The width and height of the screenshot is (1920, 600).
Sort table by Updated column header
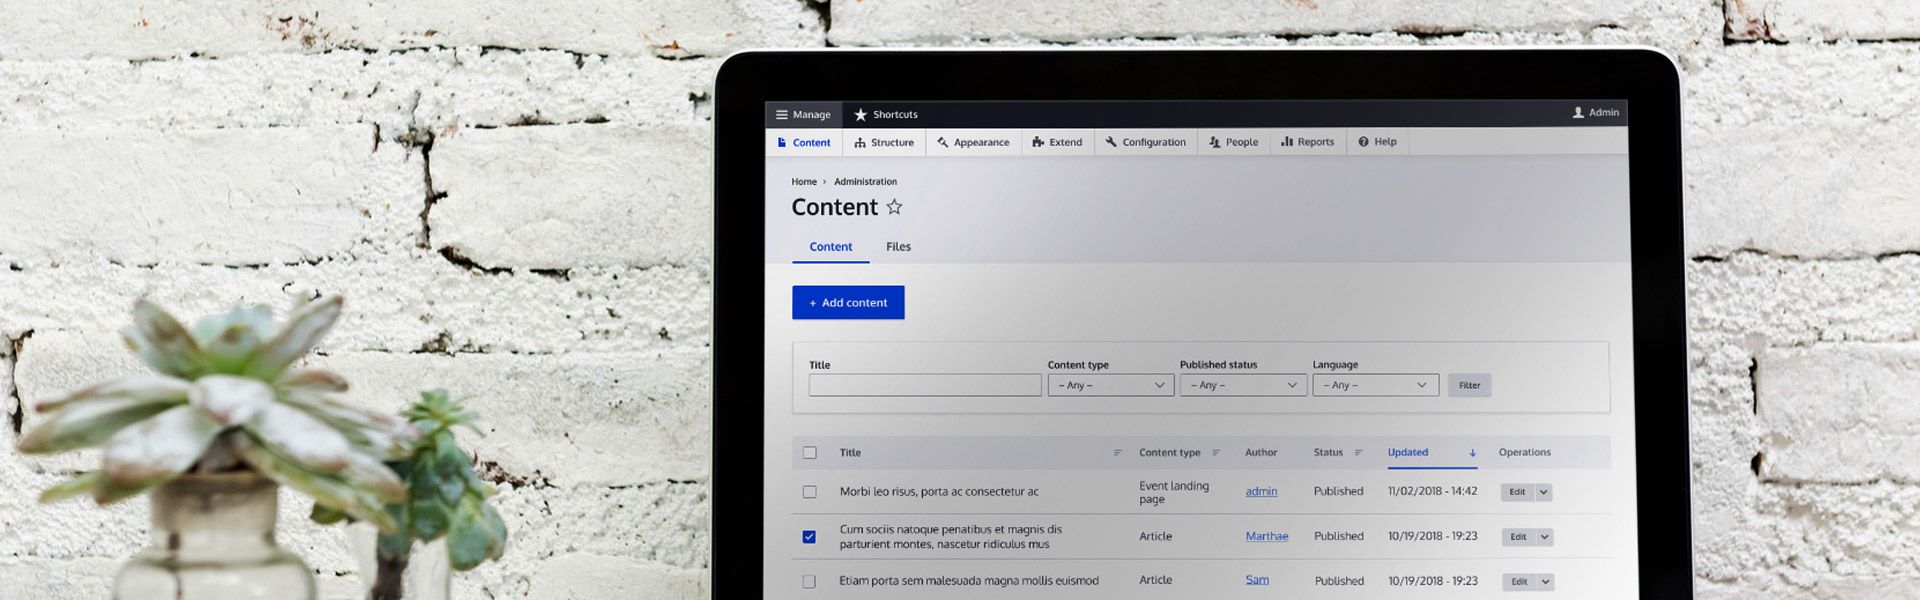[1408, 453]
